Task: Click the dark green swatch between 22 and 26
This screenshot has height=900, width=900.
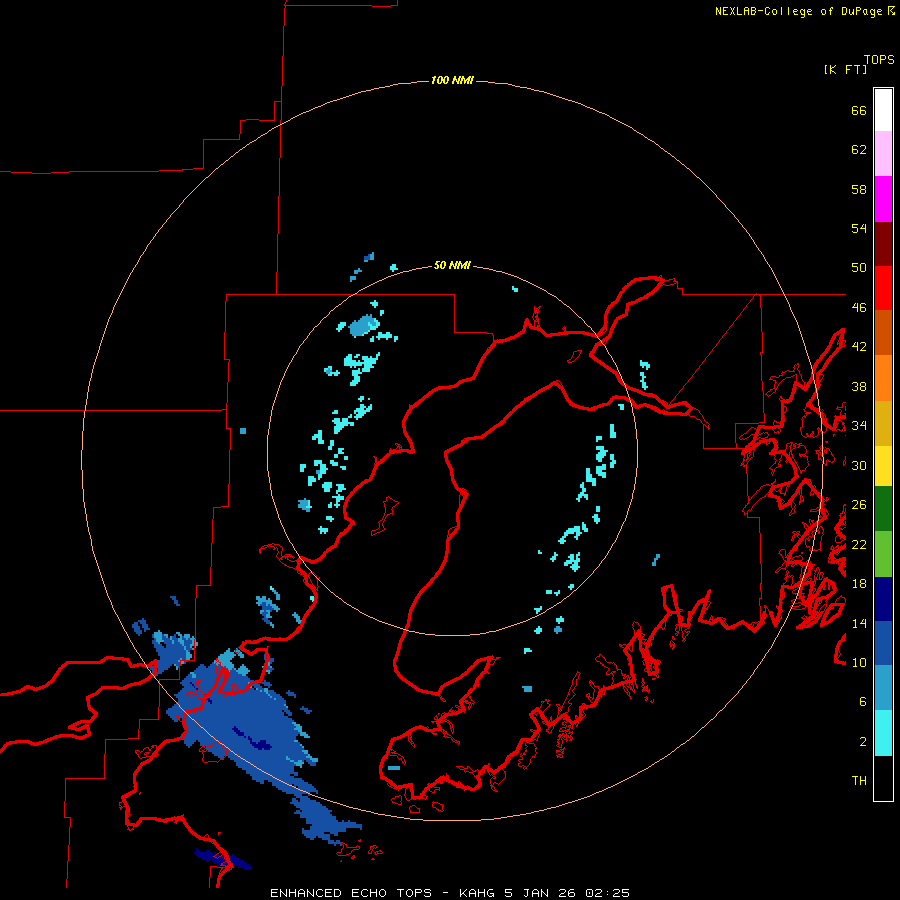Action: [883, 509]
